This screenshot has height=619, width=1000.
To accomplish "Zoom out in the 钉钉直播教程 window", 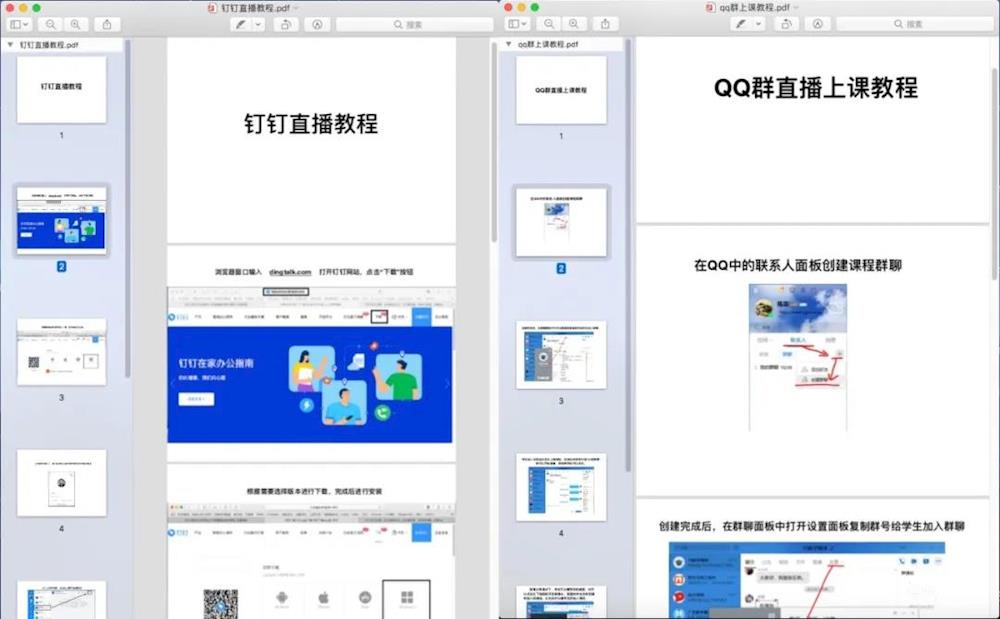I will [x=50, y=24].
